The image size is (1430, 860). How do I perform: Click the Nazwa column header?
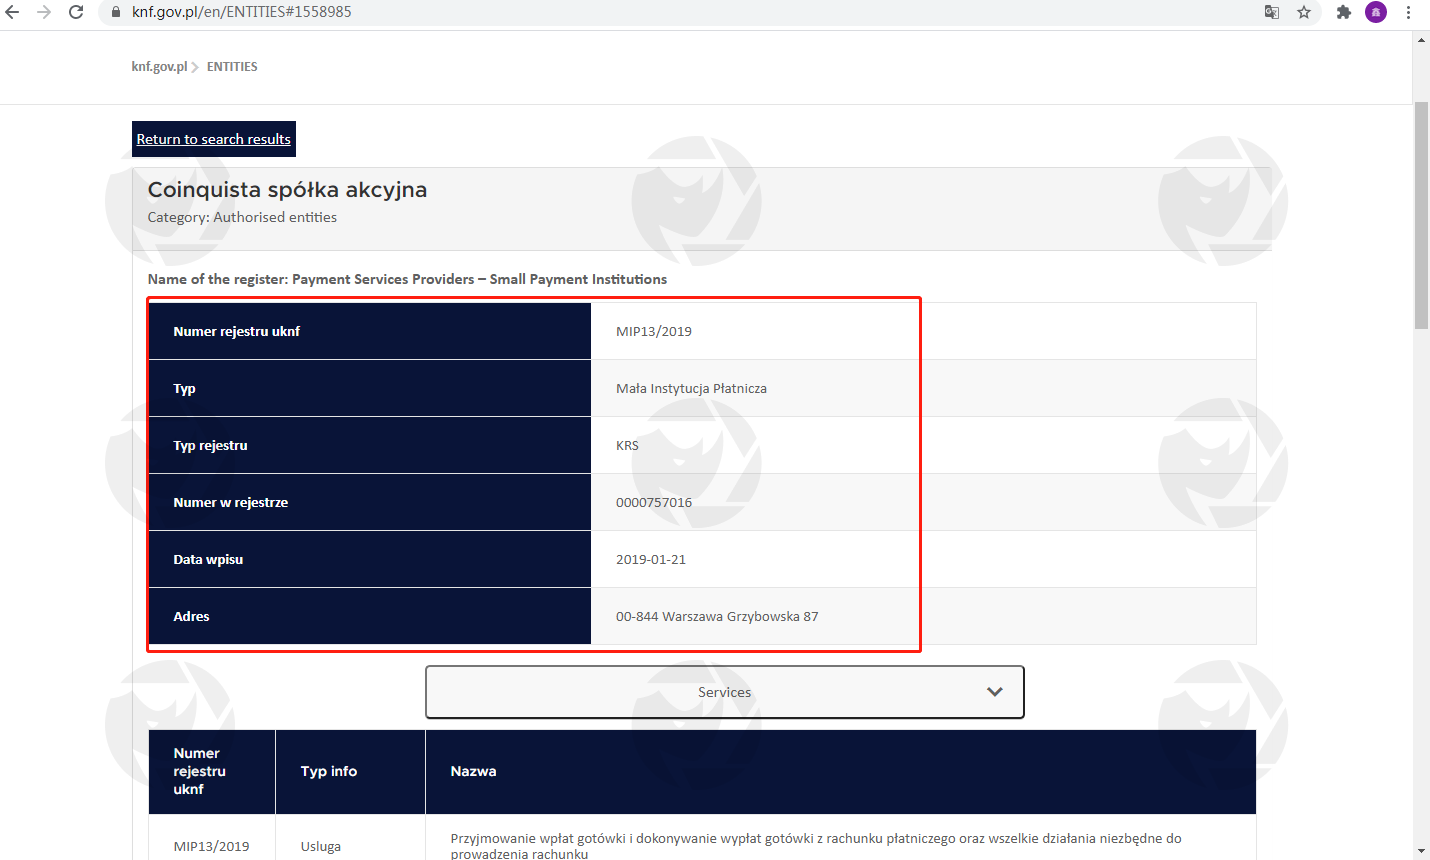(473, 771)
